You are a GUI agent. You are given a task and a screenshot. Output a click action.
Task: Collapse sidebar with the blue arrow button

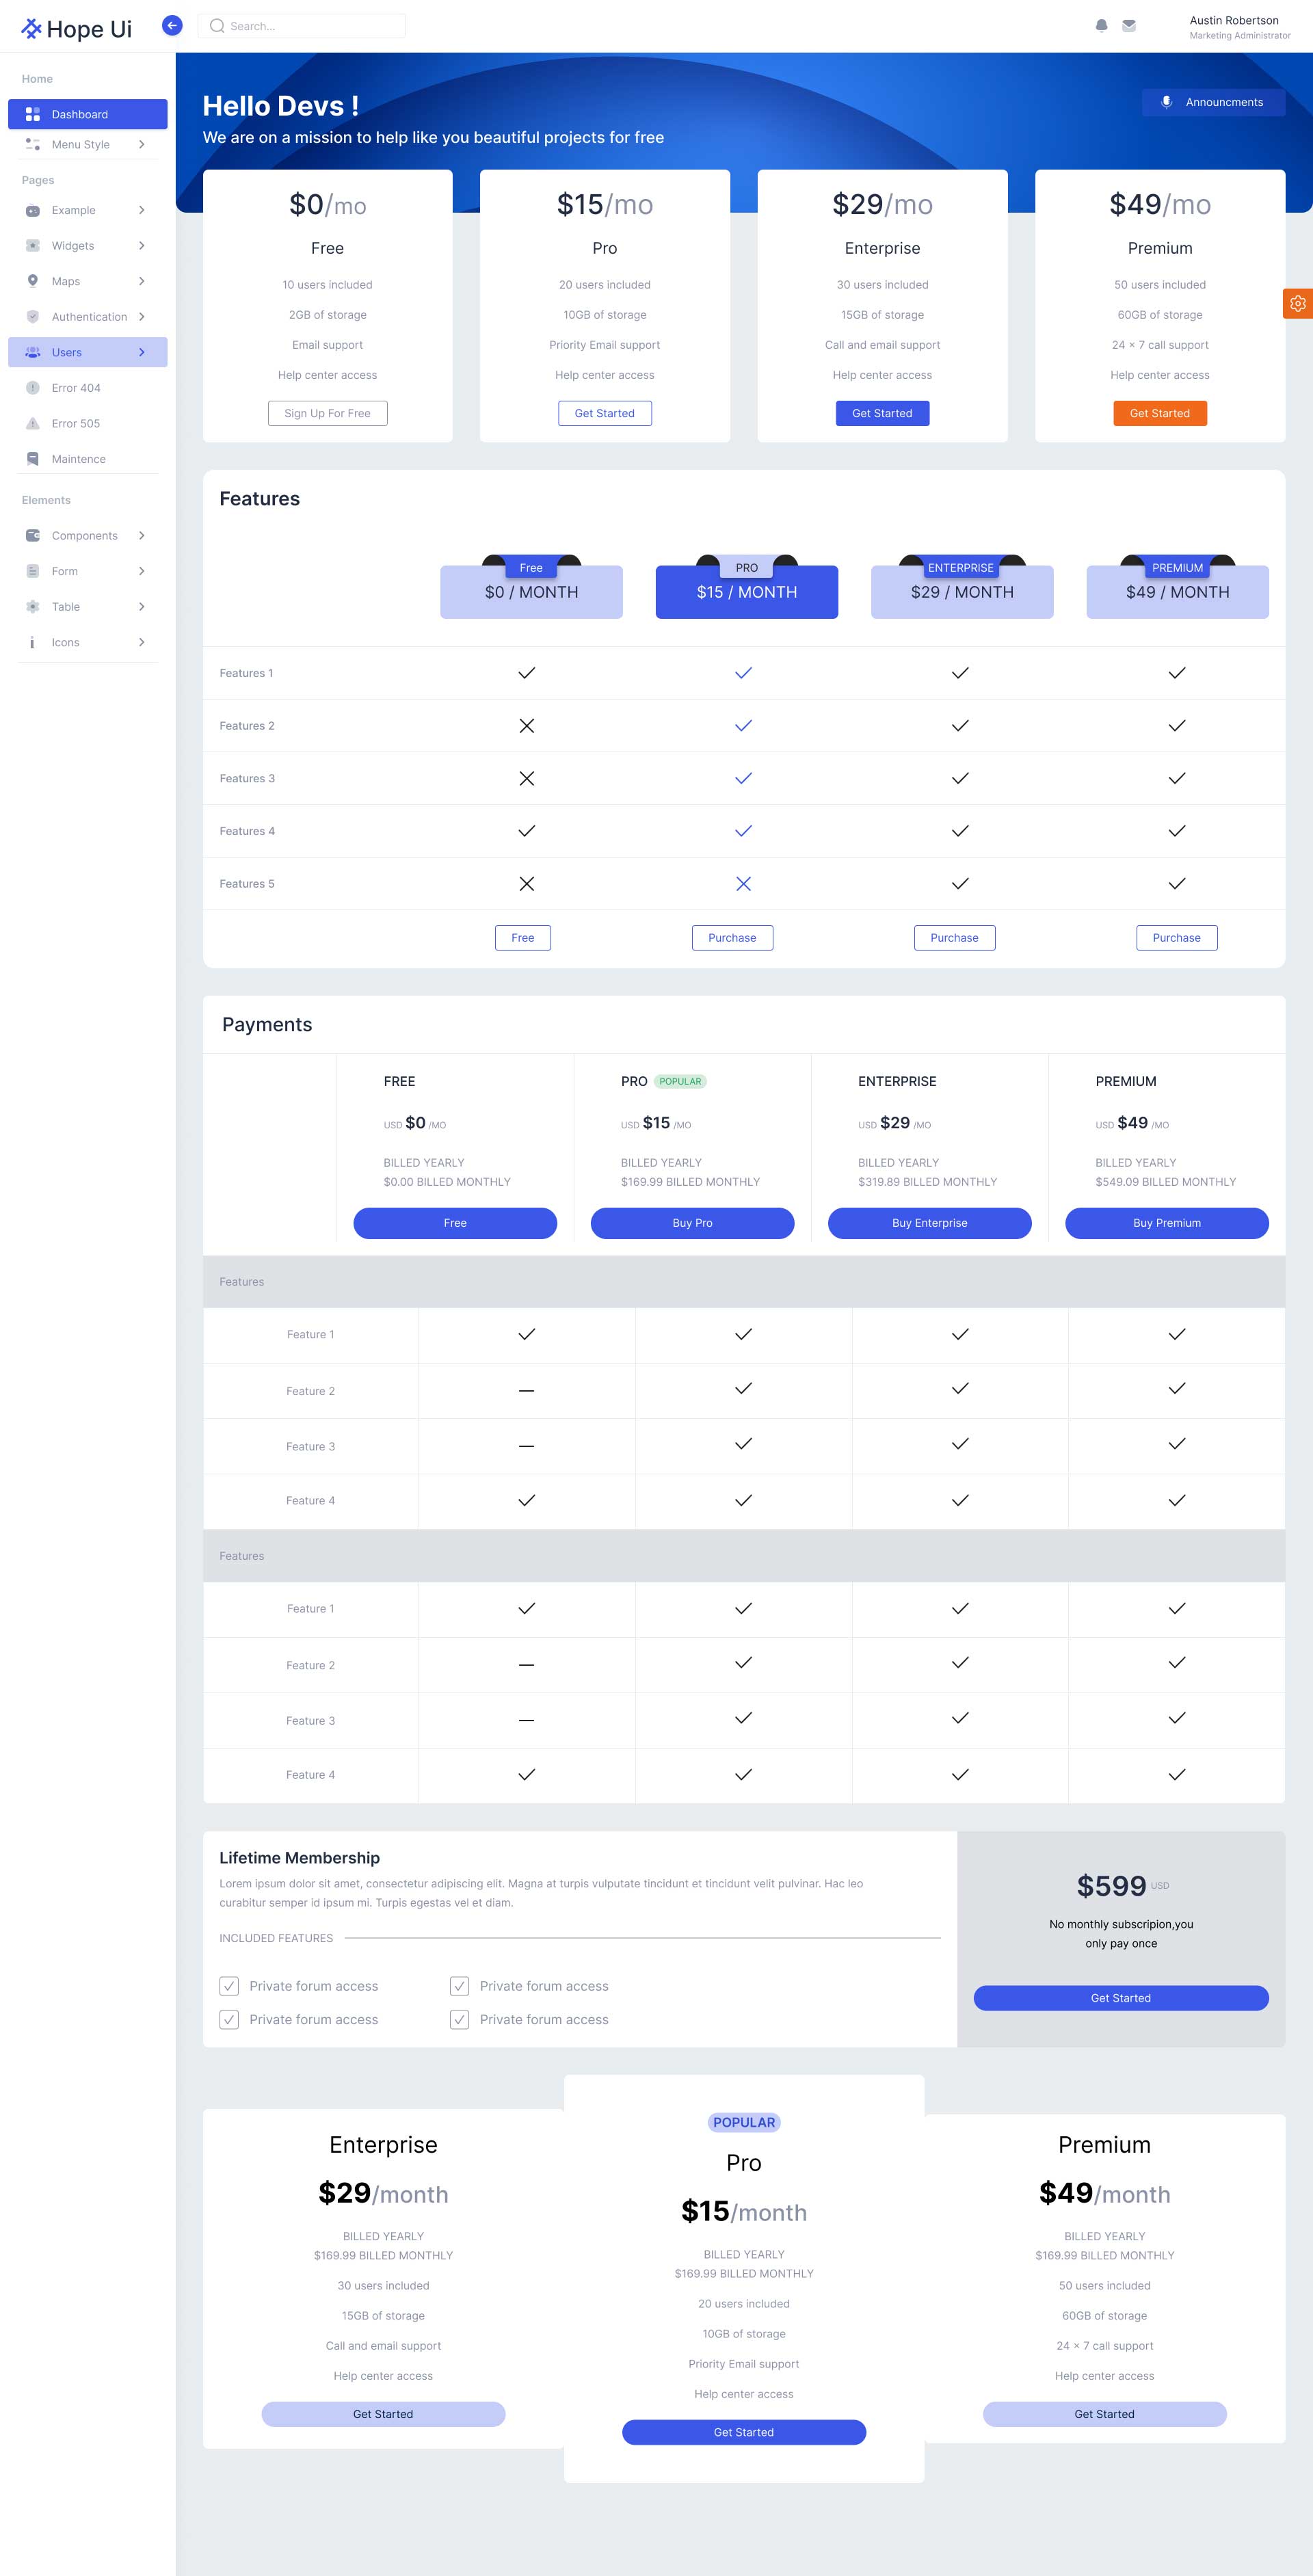click(x=172, y=26)
